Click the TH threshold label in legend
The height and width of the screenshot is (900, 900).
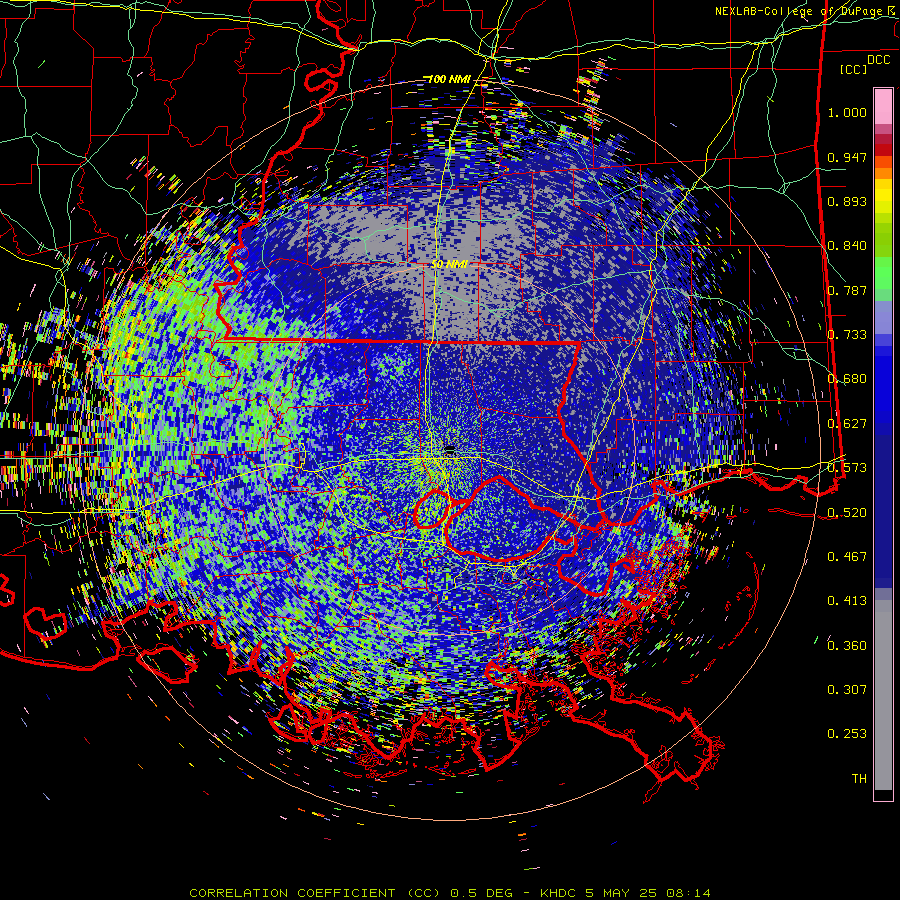coord(859,779)
